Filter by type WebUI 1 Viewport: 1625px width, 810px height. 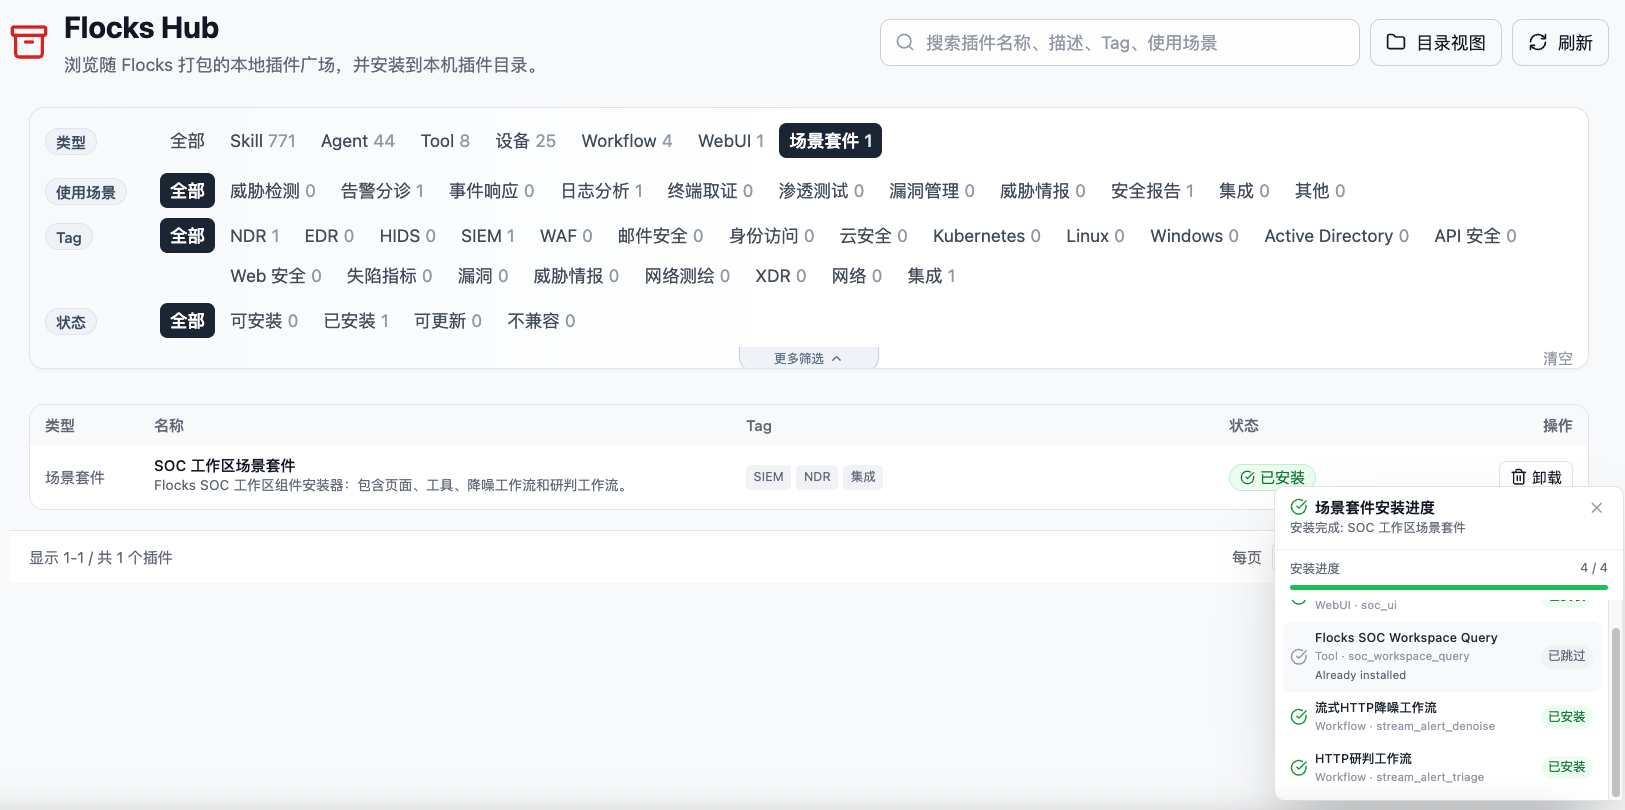click(x=731, y=141)
